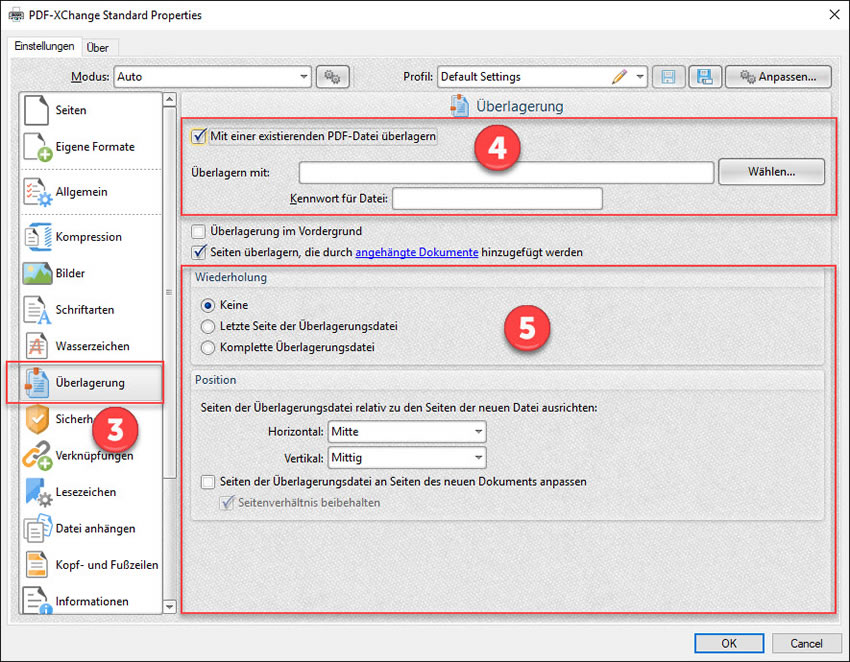Open the Wasserzeichen list label
This screenshot has width=850, height=662.
(x=93, y=346)
